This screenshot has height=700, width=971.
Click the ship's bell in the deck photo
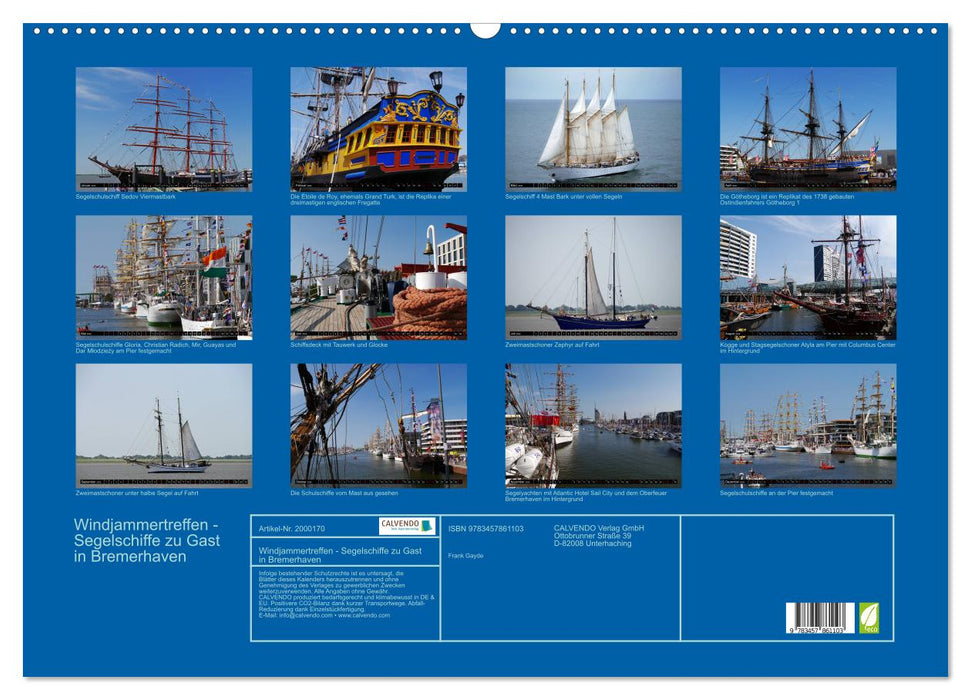tap(428, 250)
